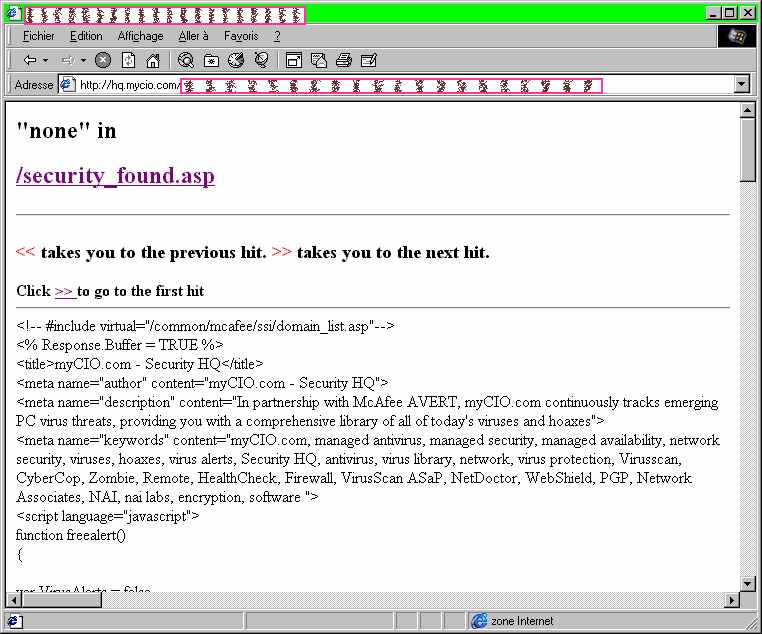
Task: Click the '"none" in' heading
Action: (x=66, y=131)
